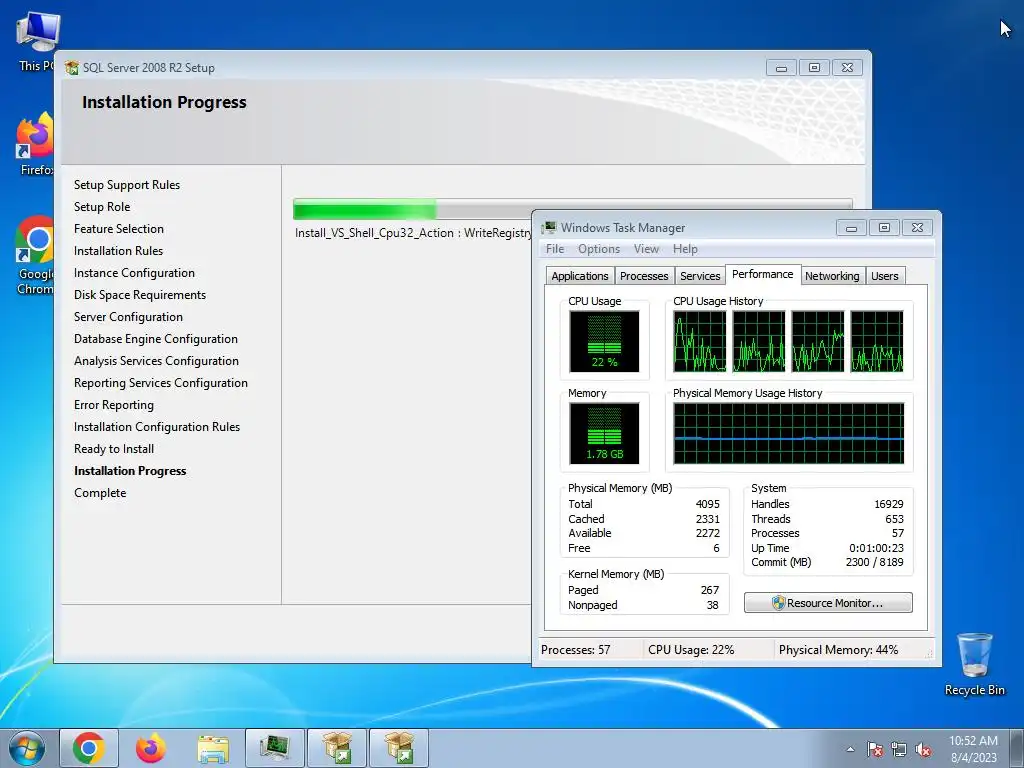Select the Performance tab

pos(762,274)
